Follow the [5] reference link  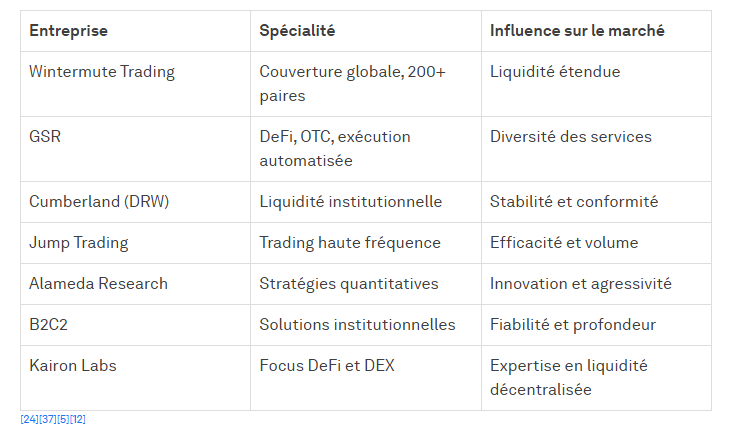63,419
